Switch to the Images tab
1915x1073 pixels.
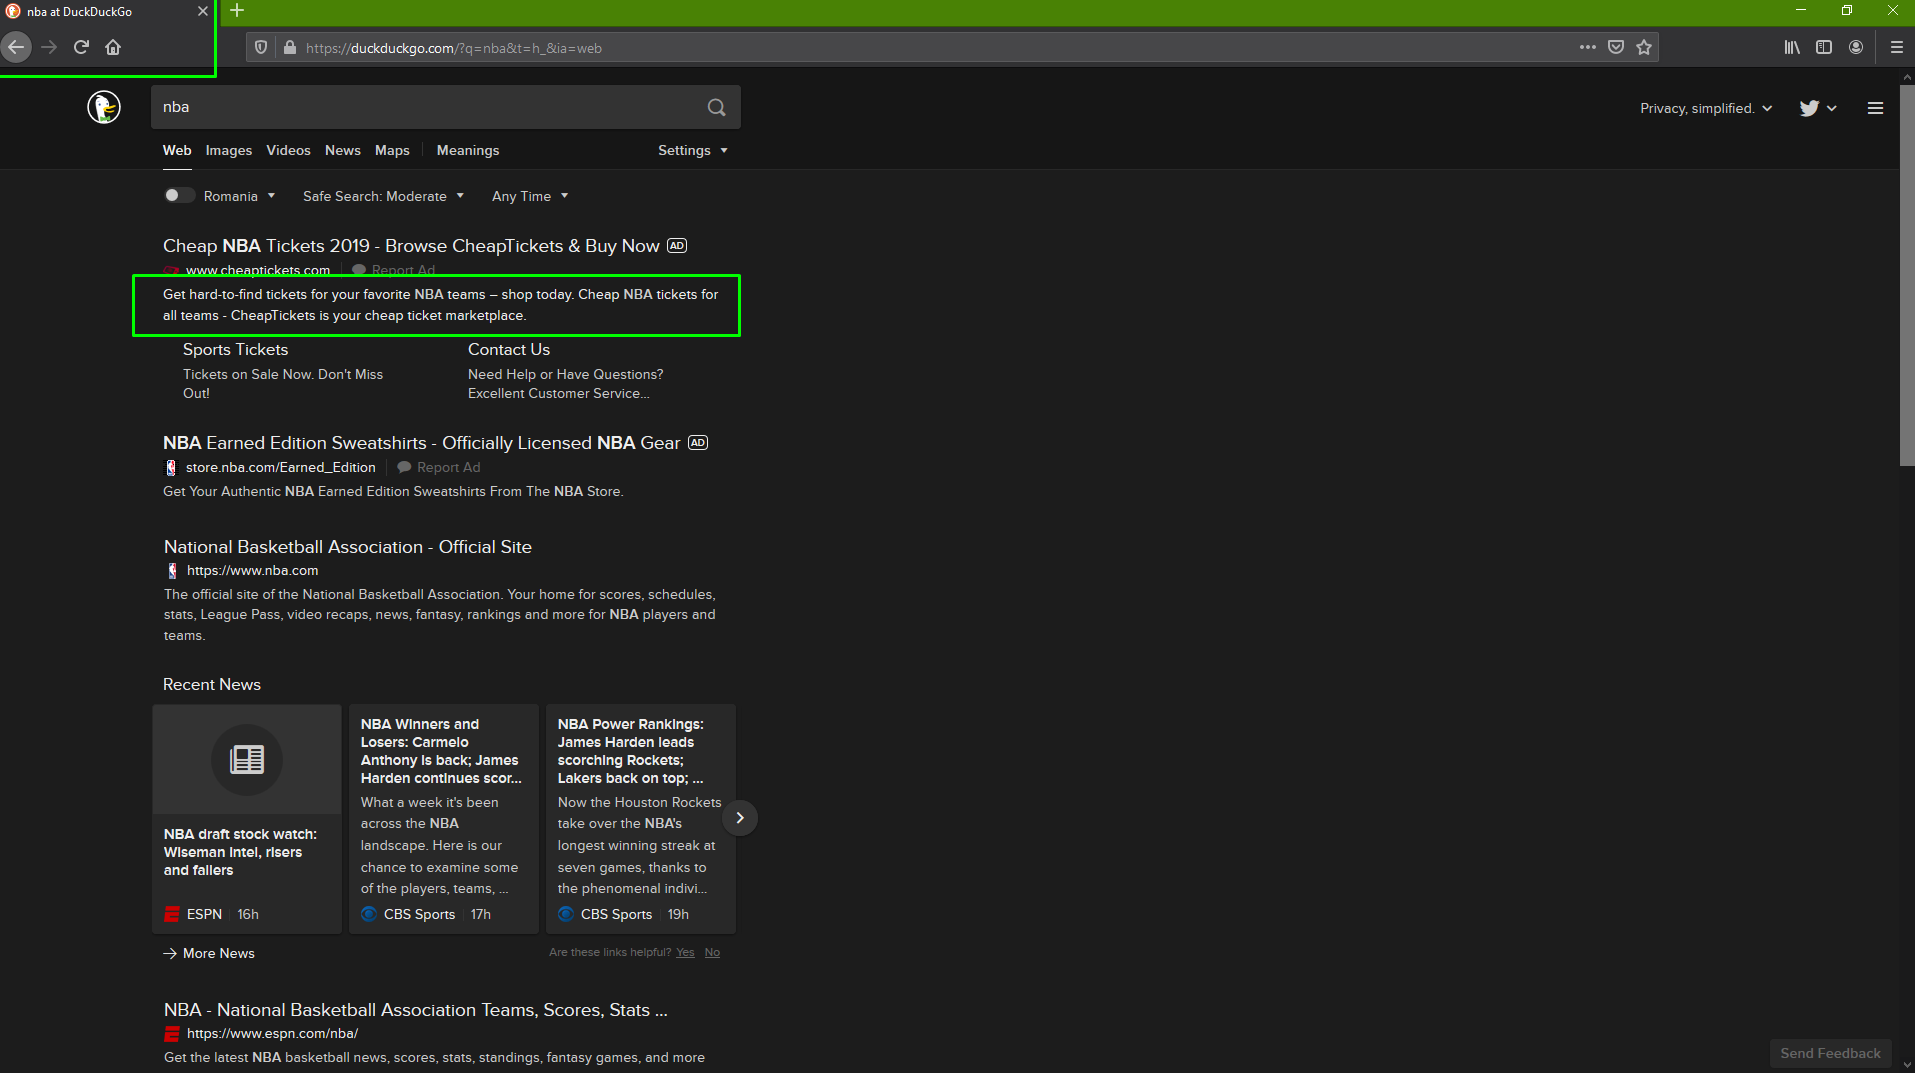pos(228,150)
